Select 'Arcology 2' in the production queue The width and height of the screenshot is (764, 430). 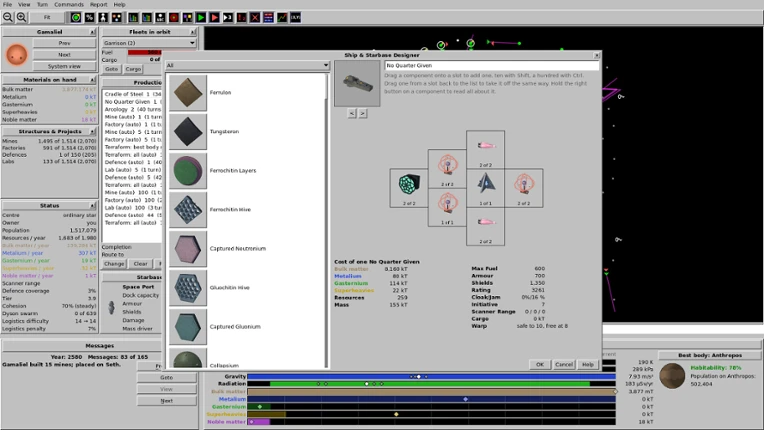[x=133, y=109]
